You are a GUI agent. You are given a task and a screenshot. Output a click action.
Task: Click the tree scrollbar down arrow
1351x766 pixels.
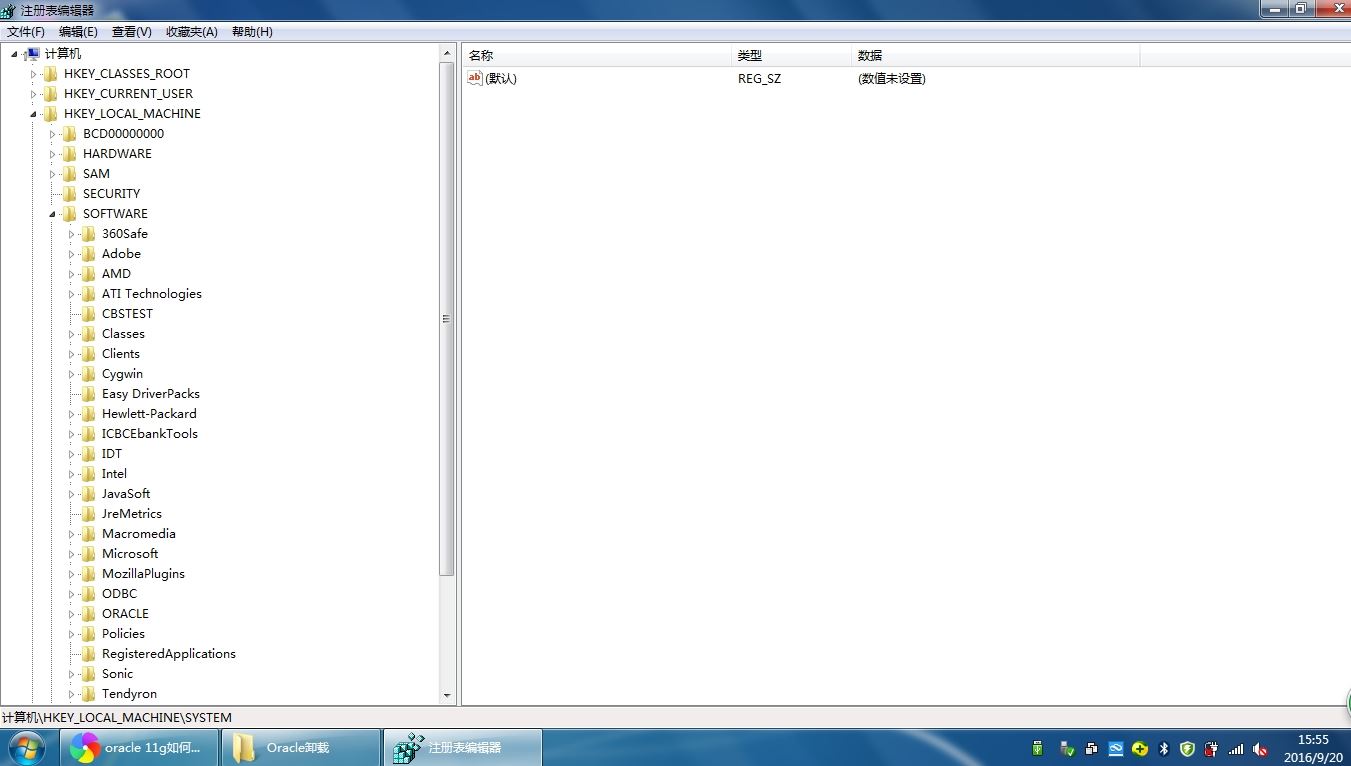[x=447, y=696]
